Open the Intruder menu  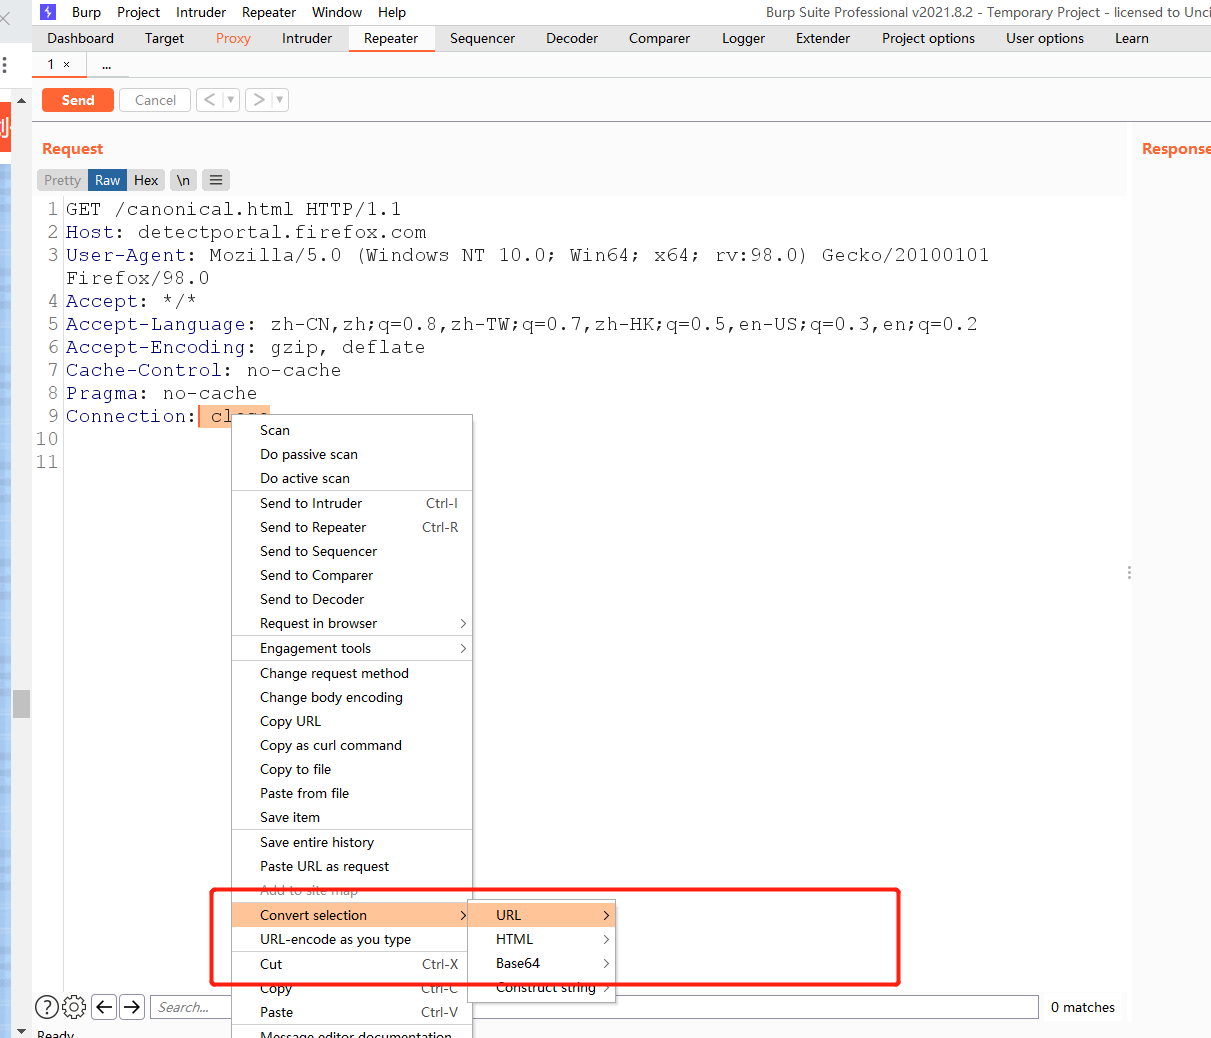pyautogui.click(x=201, y=12)
